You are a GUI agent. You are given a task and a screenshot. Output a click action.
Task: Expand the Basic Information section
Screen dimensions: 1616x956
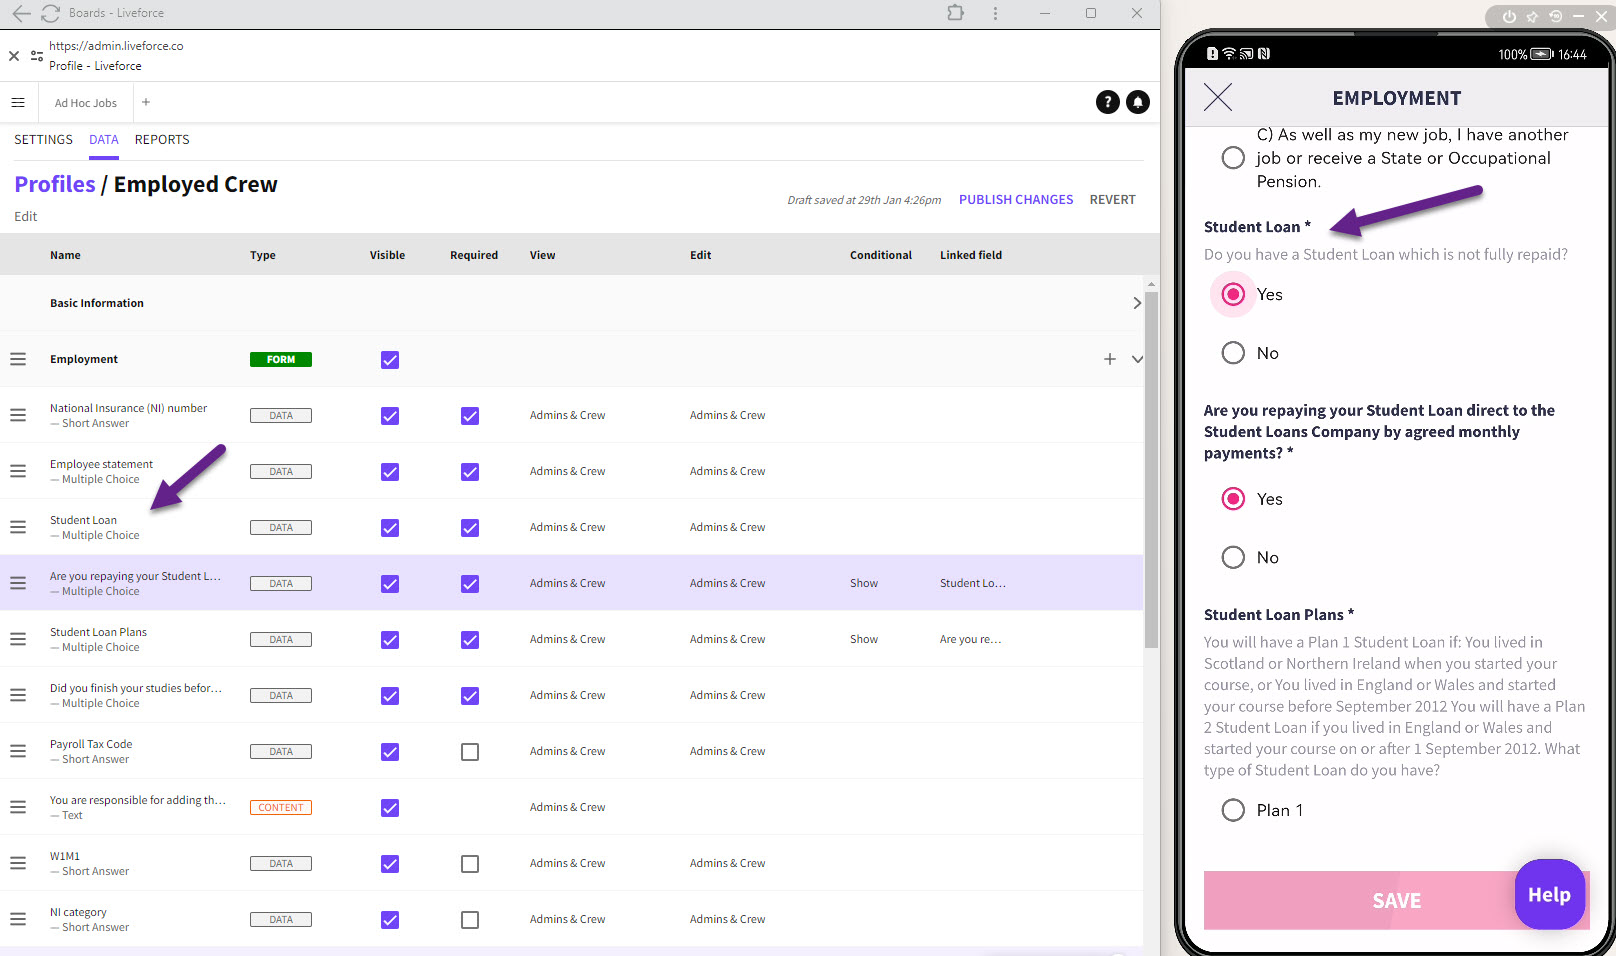point(1136,303)
